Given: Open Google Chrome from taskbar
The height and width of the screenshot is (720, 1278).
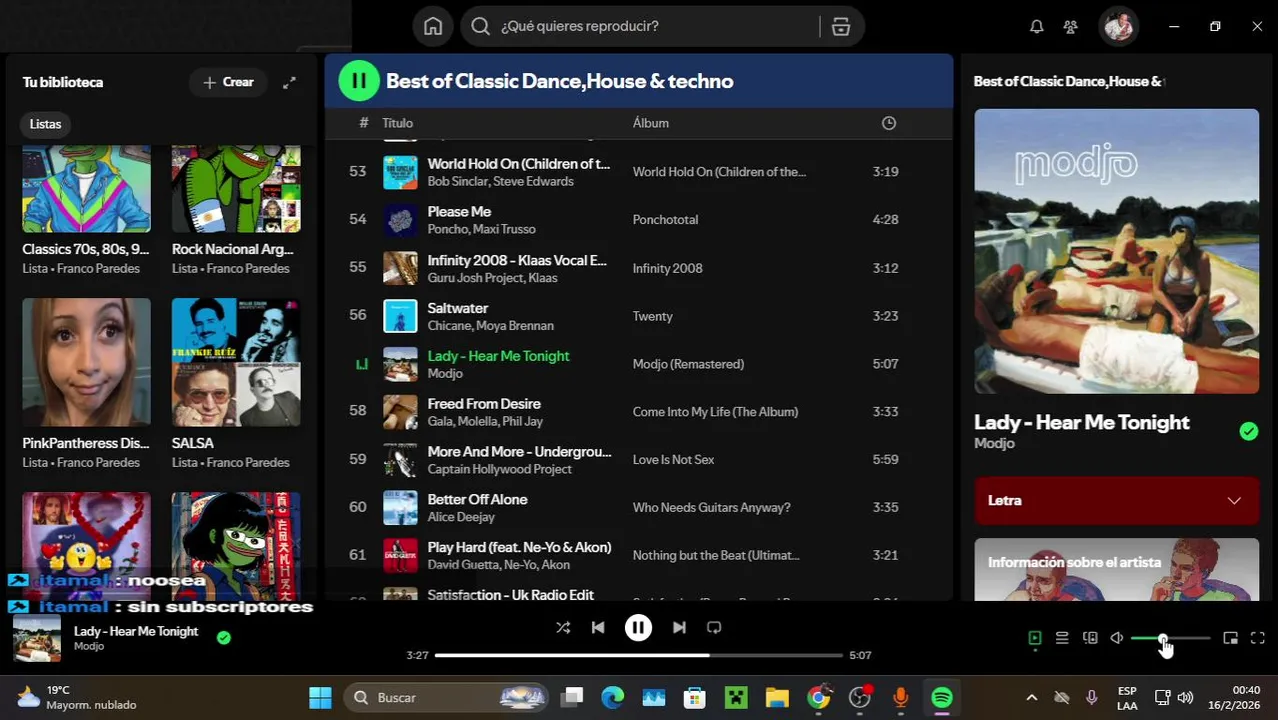Looking at the screenshot, I should point(819,698).
